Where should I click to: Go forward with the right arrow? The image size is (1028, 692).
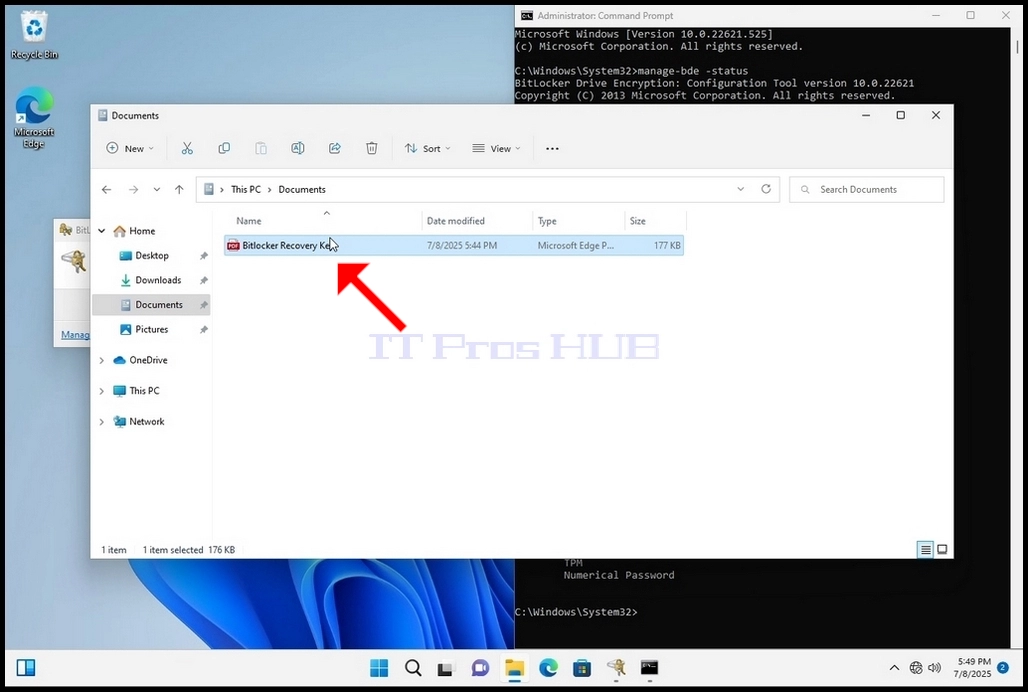point(134,189)
